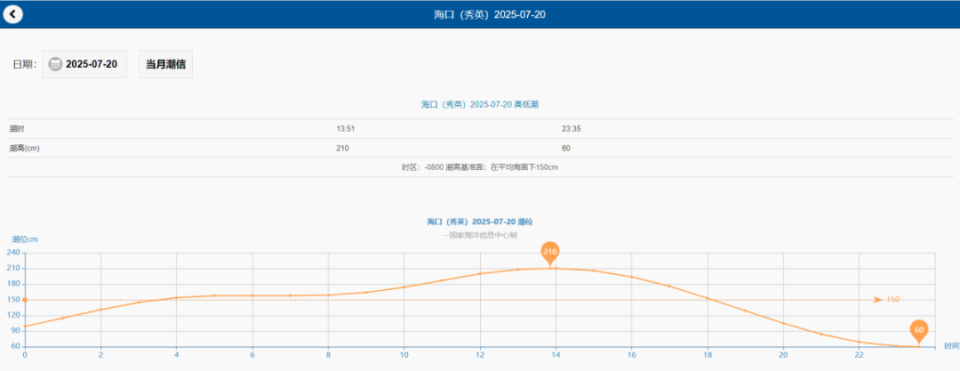Click the 210 tide height table cell
This screenshot has height=371, width=960.
(x=343, y=148)
